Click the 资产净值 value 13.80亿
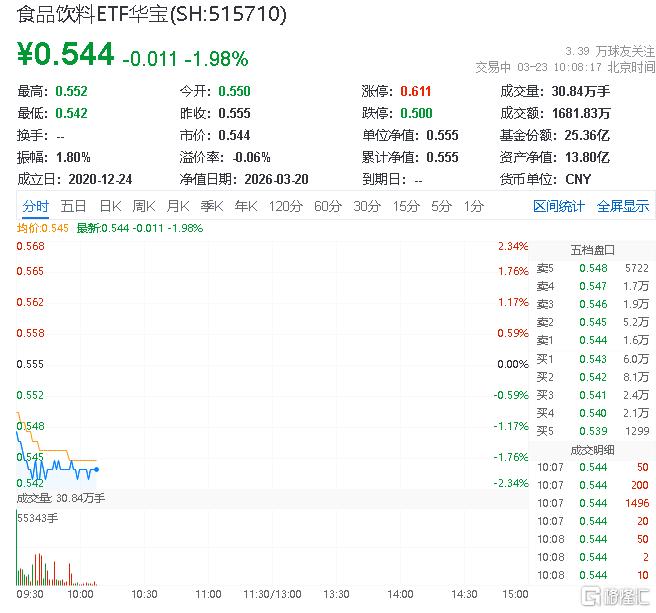 (x=587, y=157)
